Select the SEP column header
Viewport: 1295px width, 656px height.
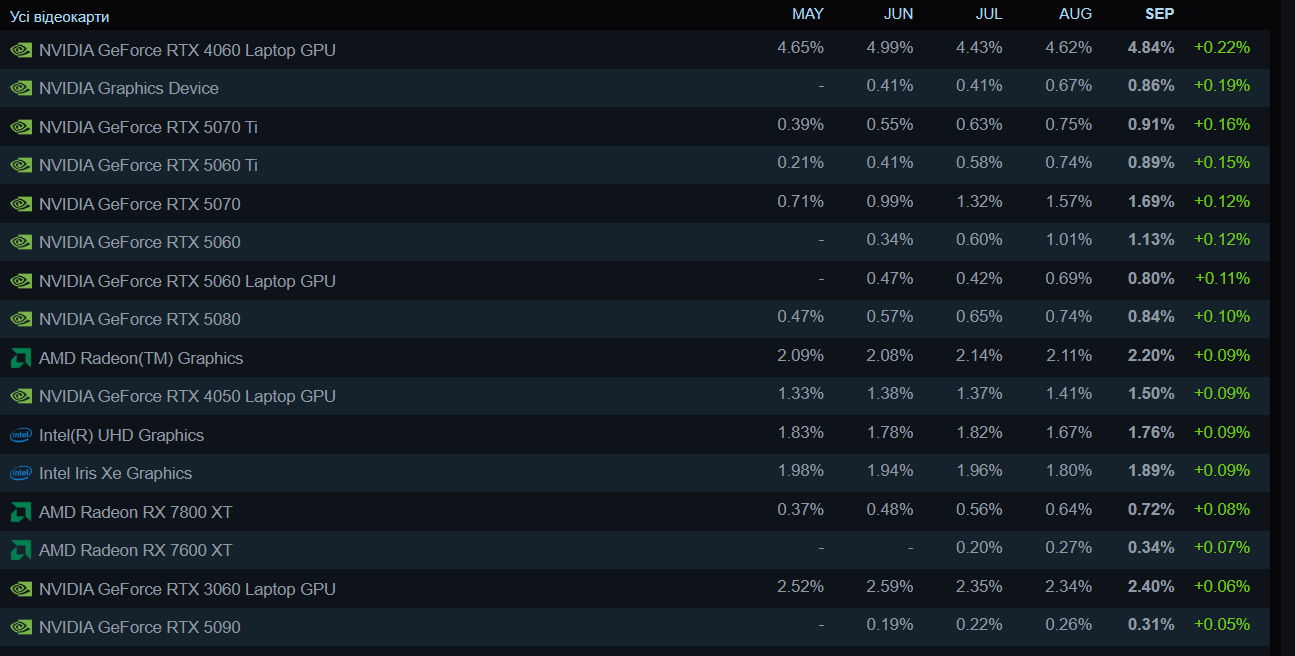pyautogui.click(x=1159, y=14)
